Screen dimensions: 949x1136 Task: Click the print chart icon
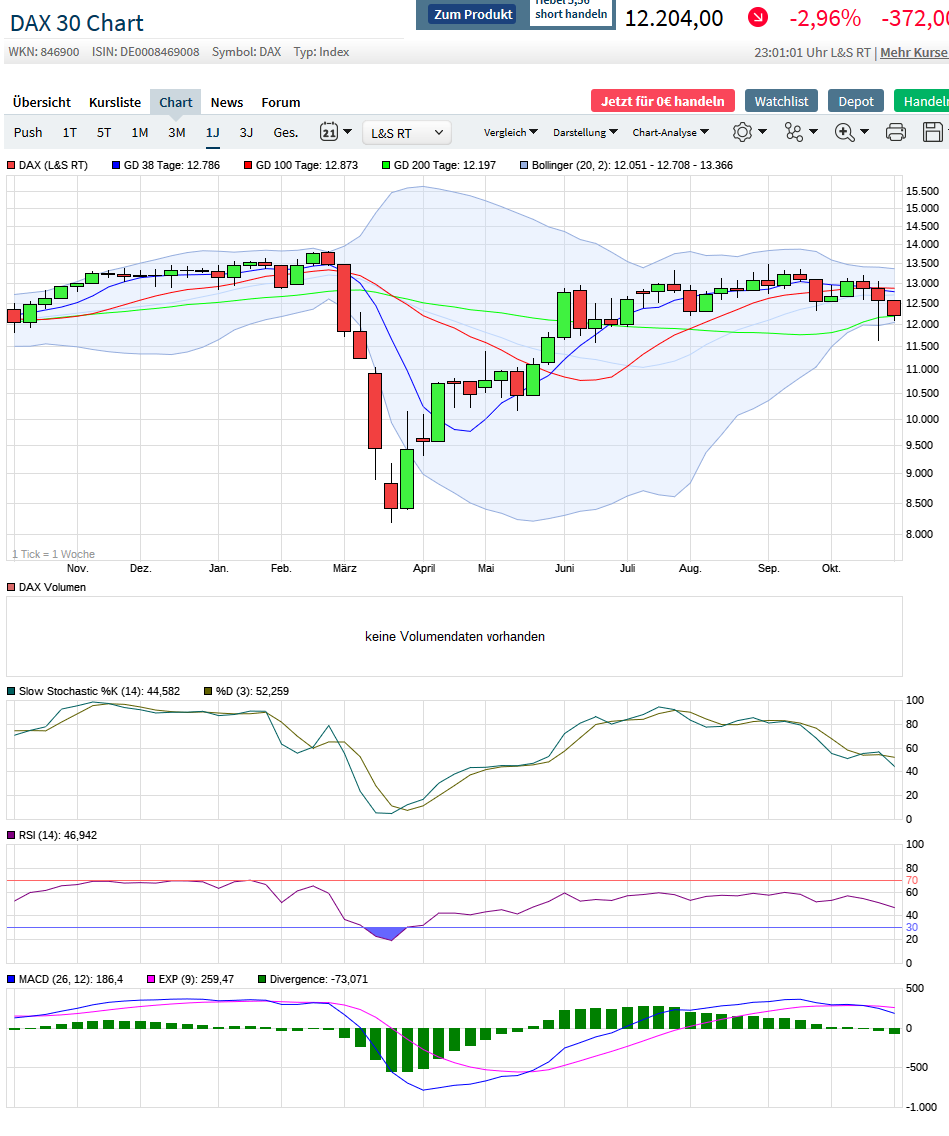[895, 131]
